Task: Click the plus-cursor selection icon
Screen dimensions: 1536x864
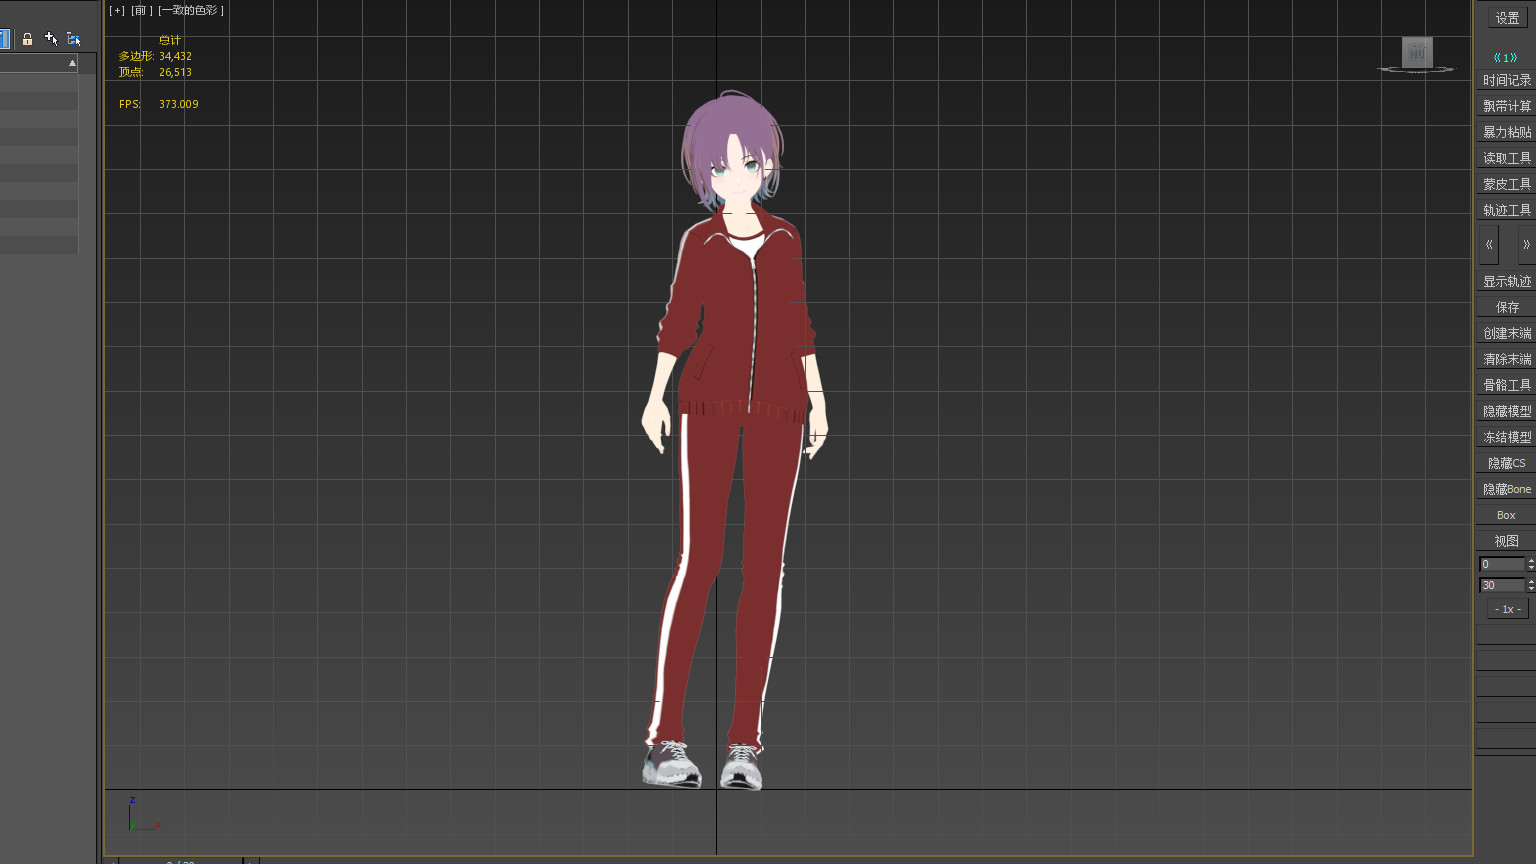Action: (51, 39)
